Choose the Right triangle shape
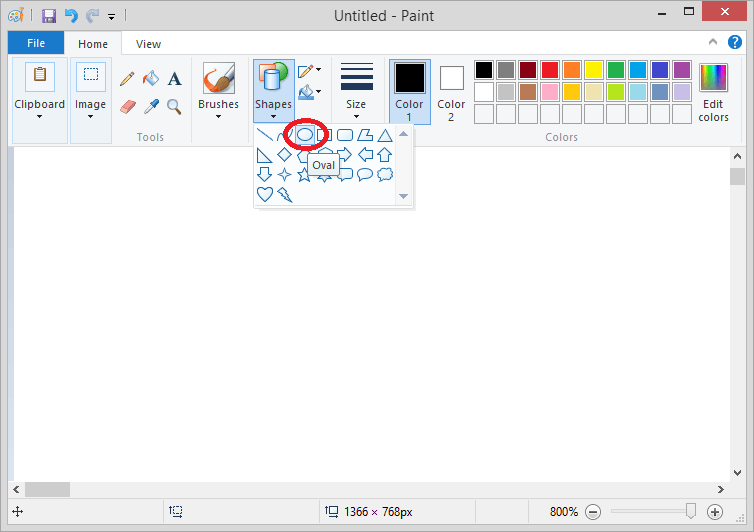 click(264, 155)
